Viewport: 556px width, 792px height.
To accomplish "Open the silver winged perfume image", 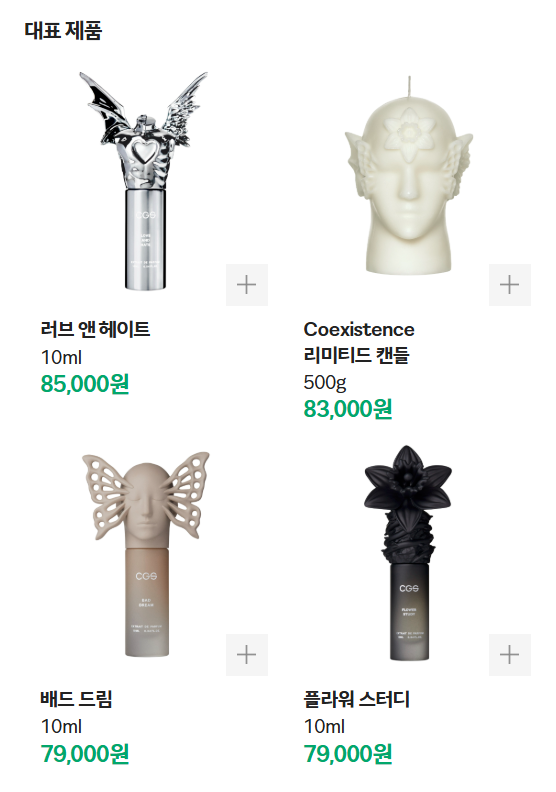I will tap(144, 181).
